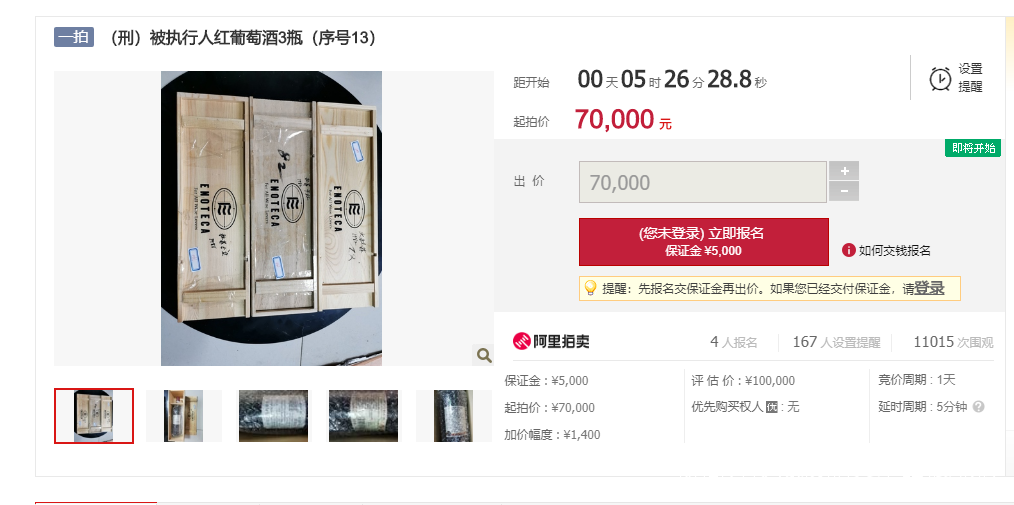Click the help question mark next to 延时周期
The image size is (1014, 505).
pyautogui.click(x=978, y=407)
